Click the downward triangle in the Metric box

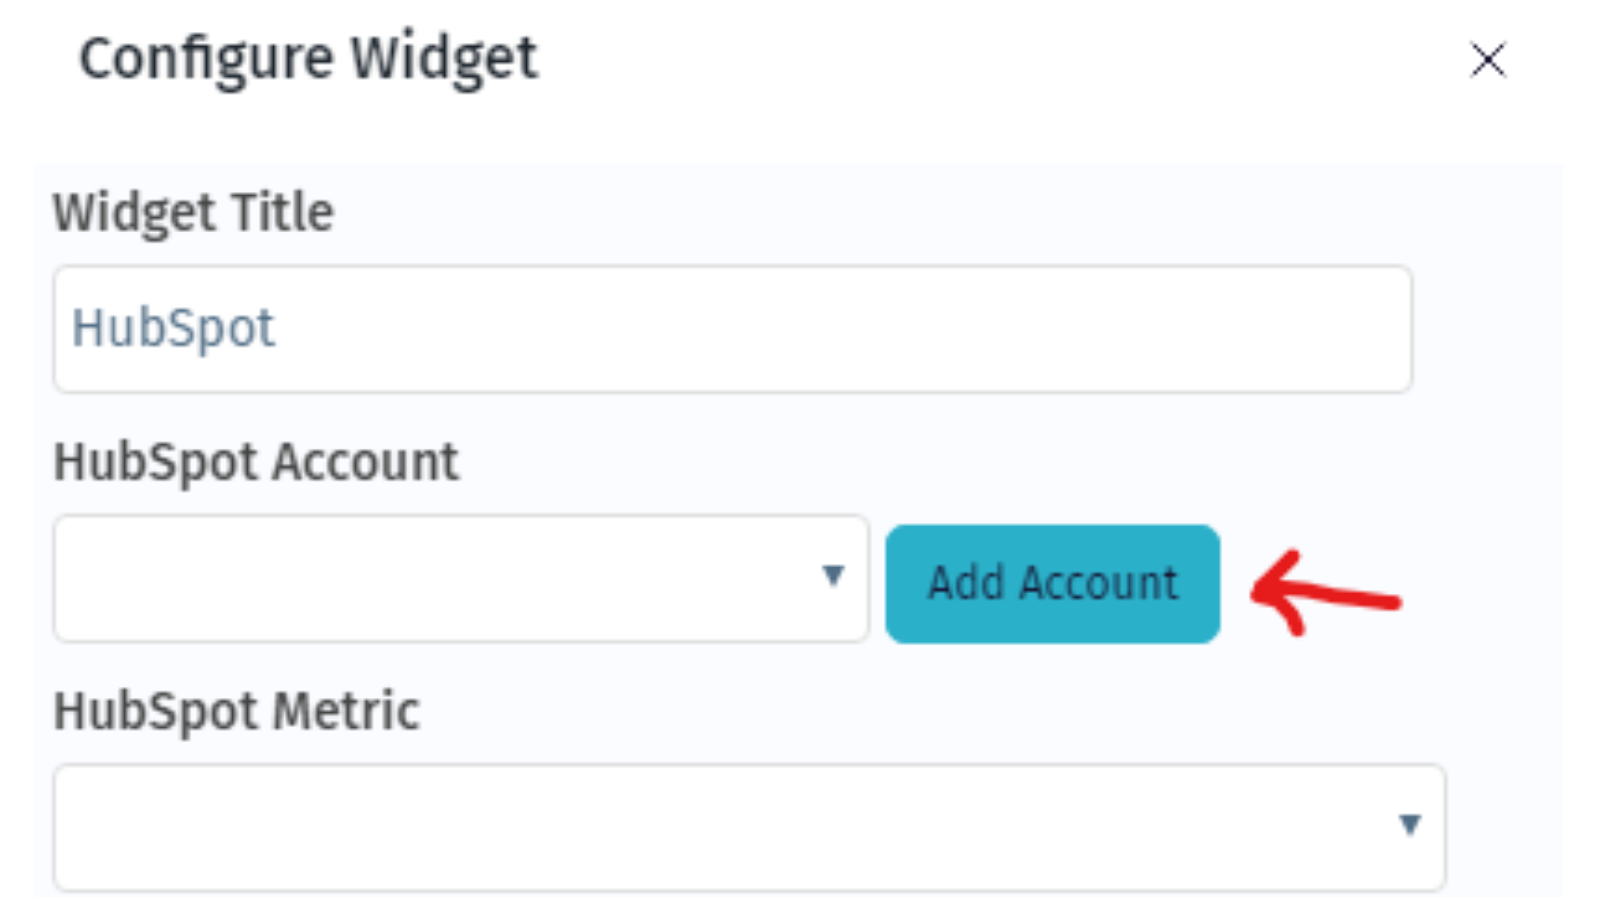1410,824
